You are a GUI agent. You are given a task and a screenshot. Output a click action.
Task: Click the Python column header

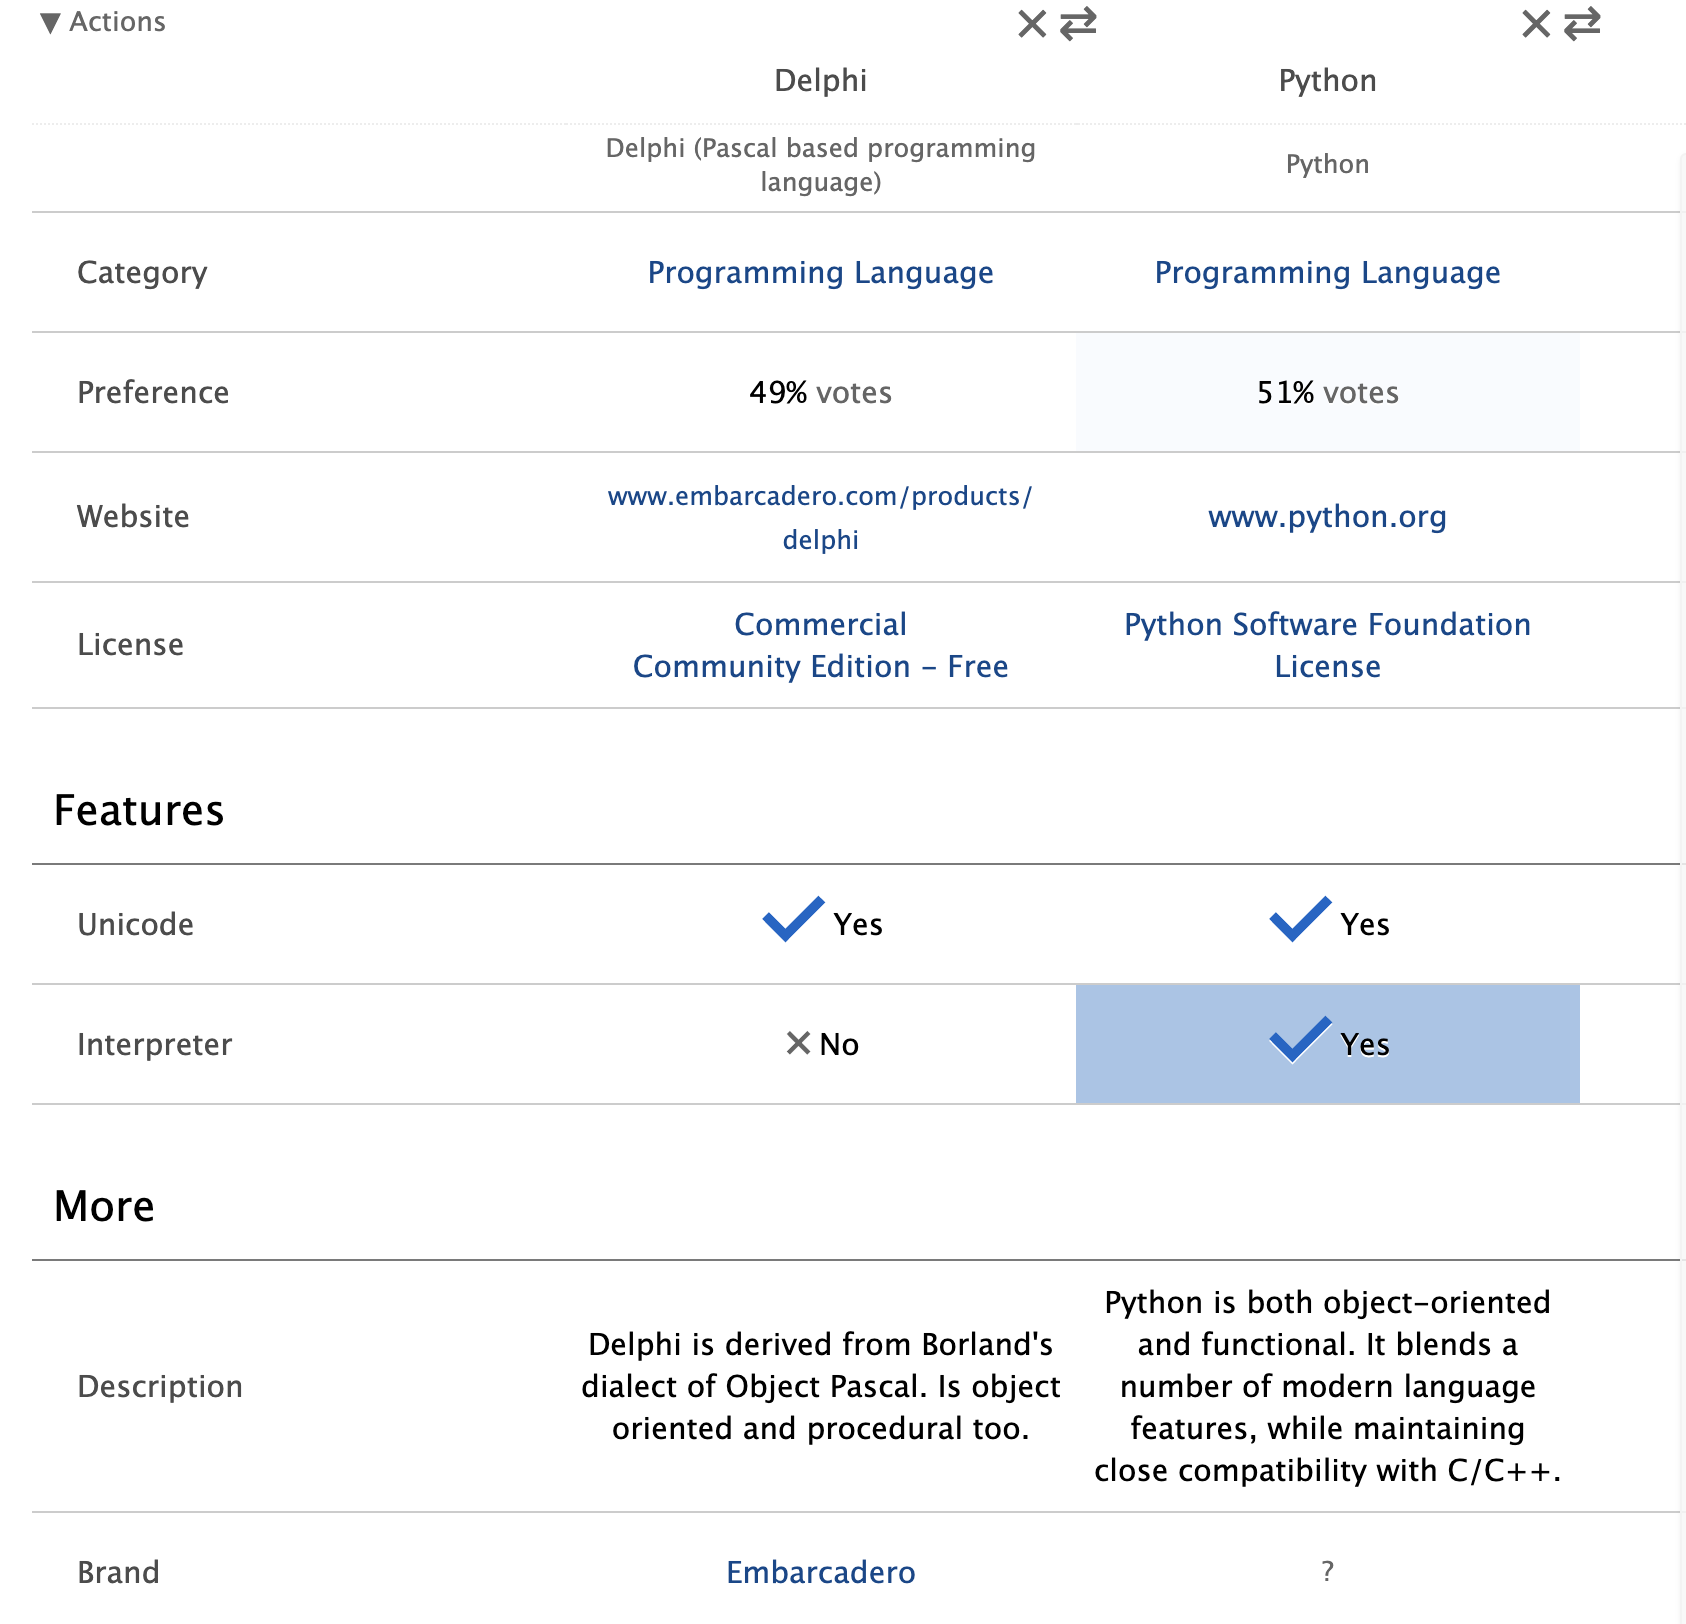pos(1327,80)
